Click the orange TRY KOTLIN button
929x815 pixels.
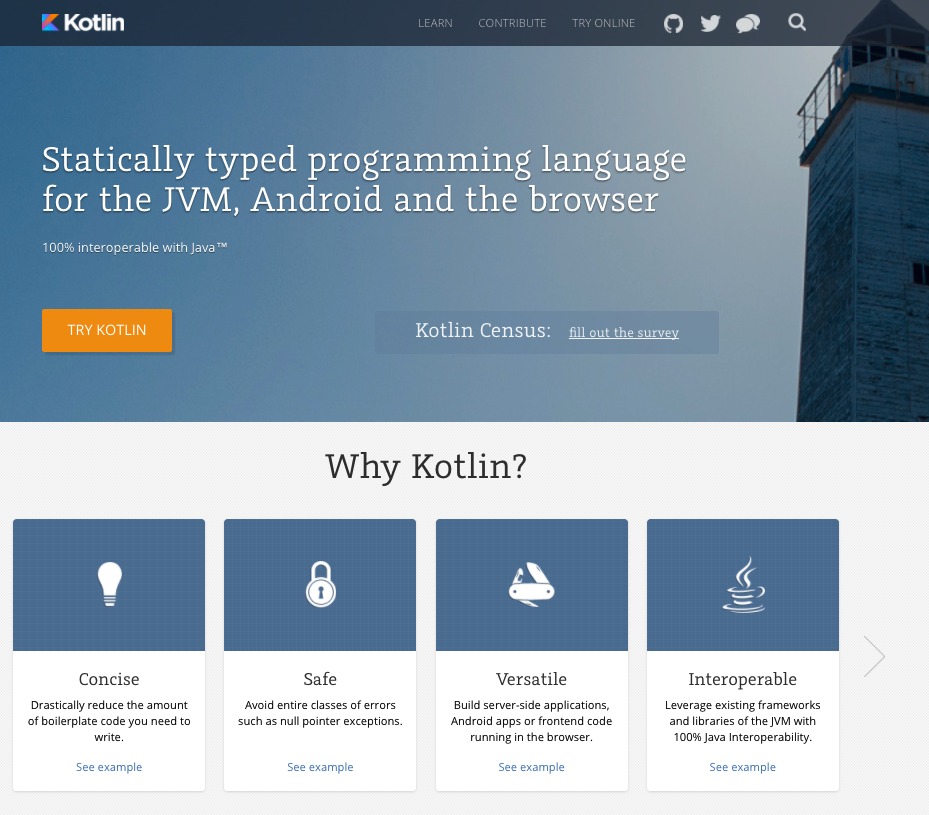[x=107, y=330]
